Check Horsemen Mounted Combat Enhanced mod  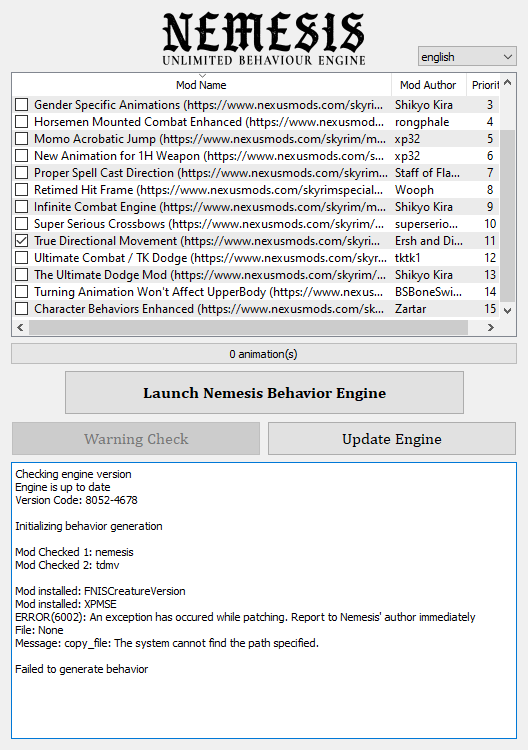22,122
